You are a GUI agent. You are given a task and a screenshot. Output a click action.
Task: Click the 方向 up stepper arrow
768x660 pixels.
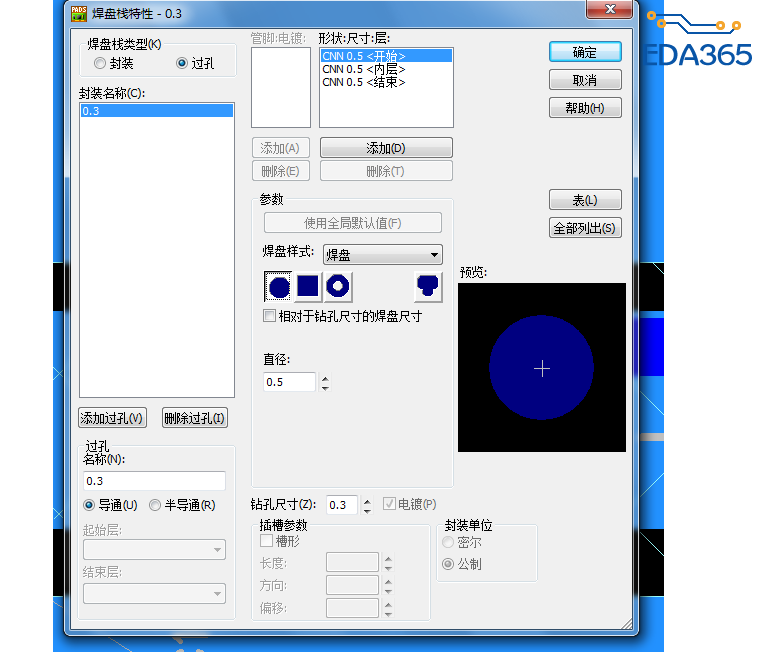click(x=388, y=581)
